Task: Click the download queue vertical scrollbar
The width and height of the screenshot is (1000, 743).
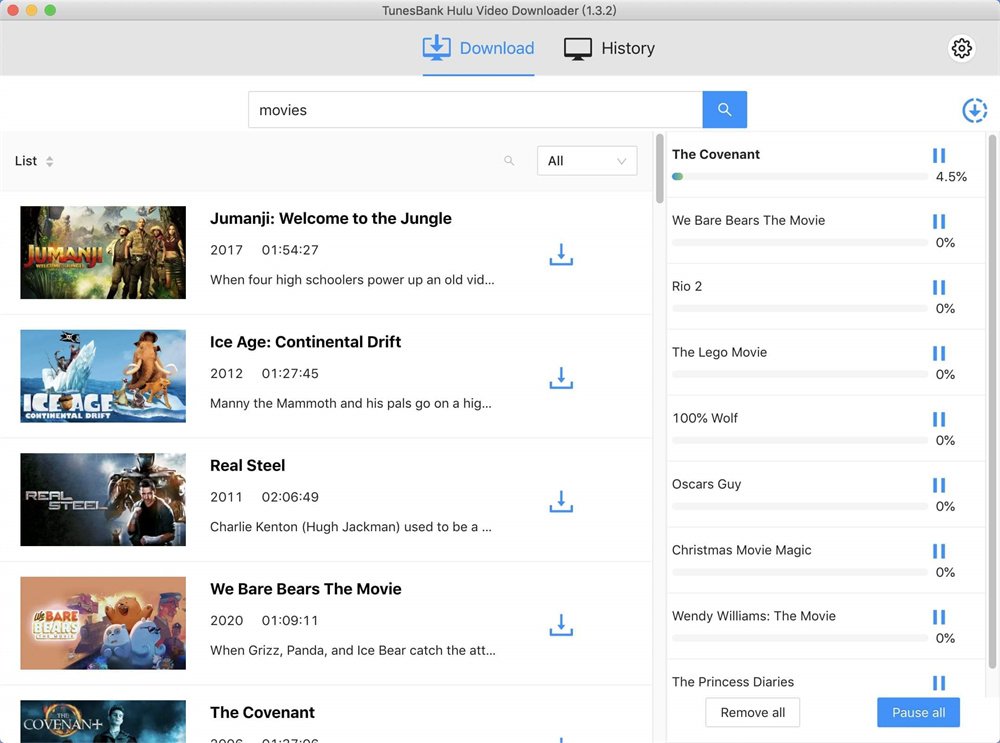Action: click(992, 402)
